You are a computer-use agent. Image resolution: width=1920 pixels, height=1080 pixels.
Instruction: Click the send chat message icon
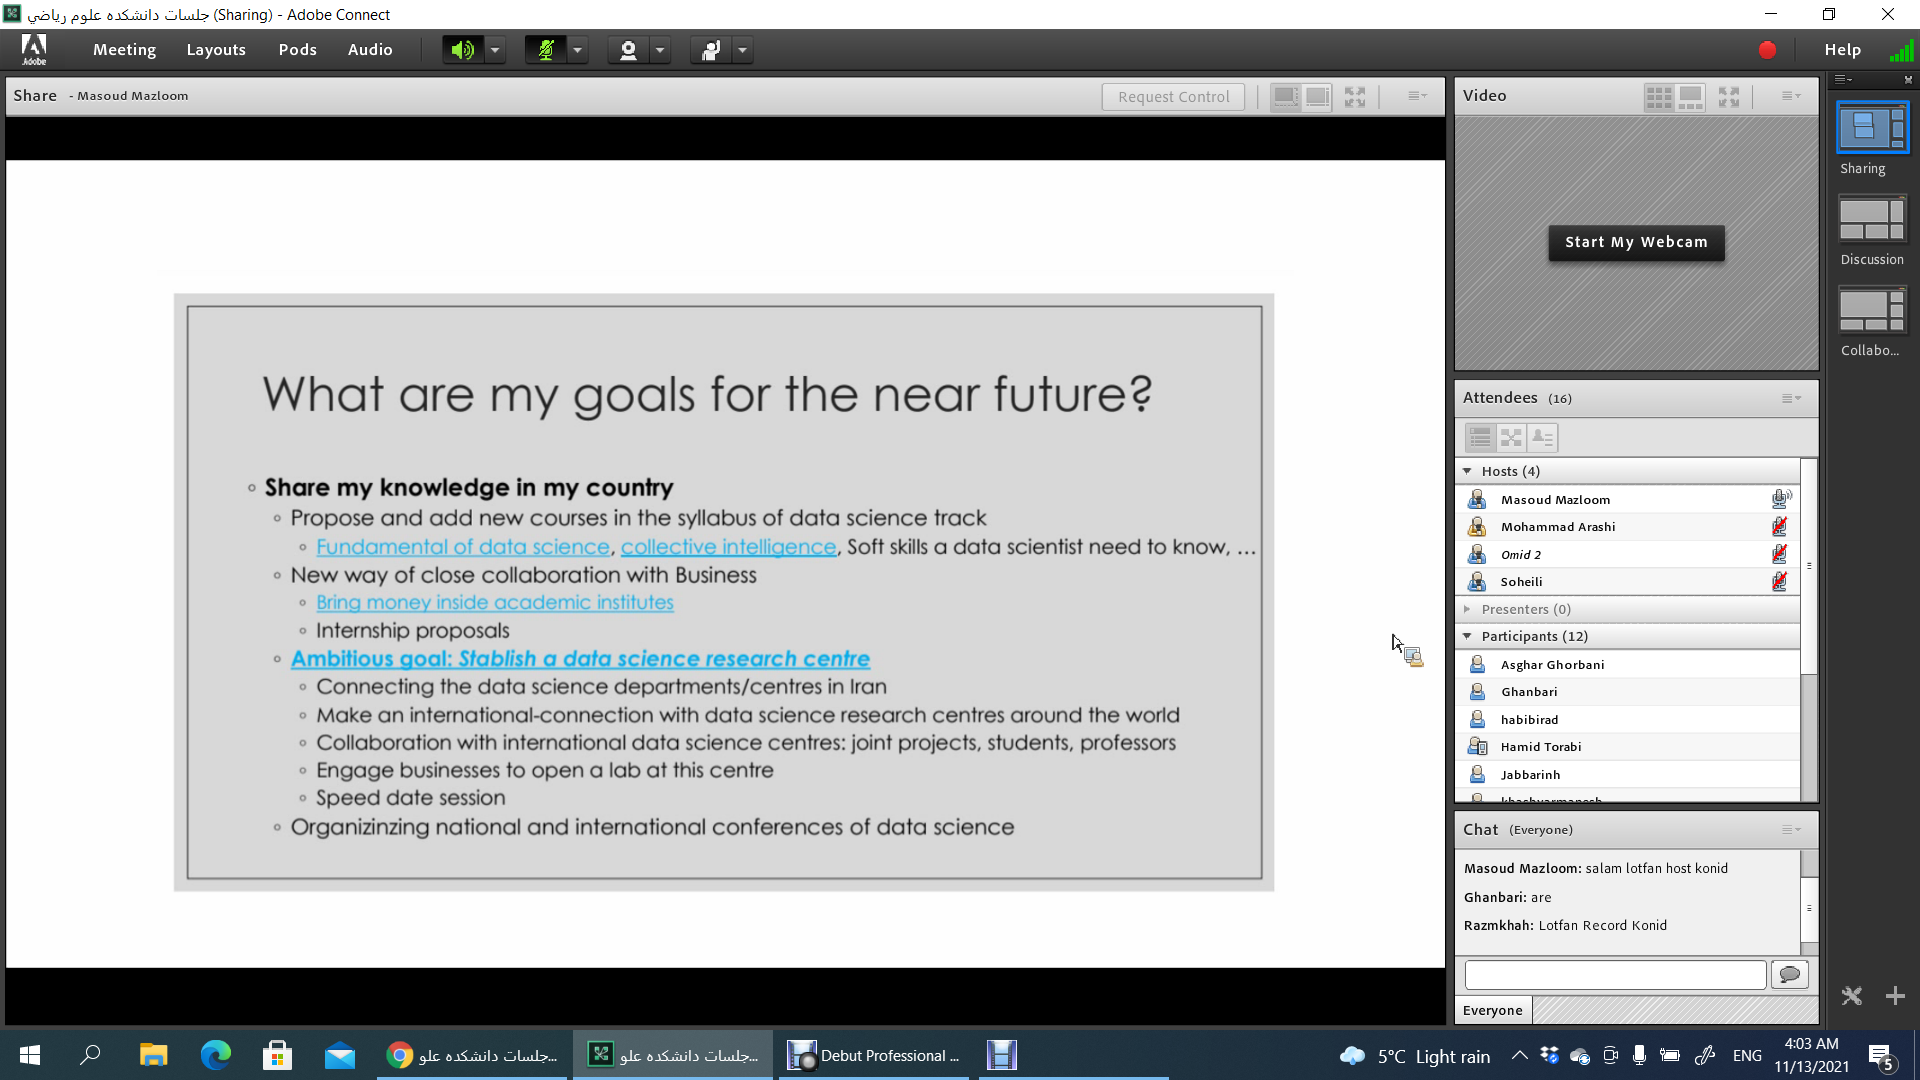(1789, 974)
